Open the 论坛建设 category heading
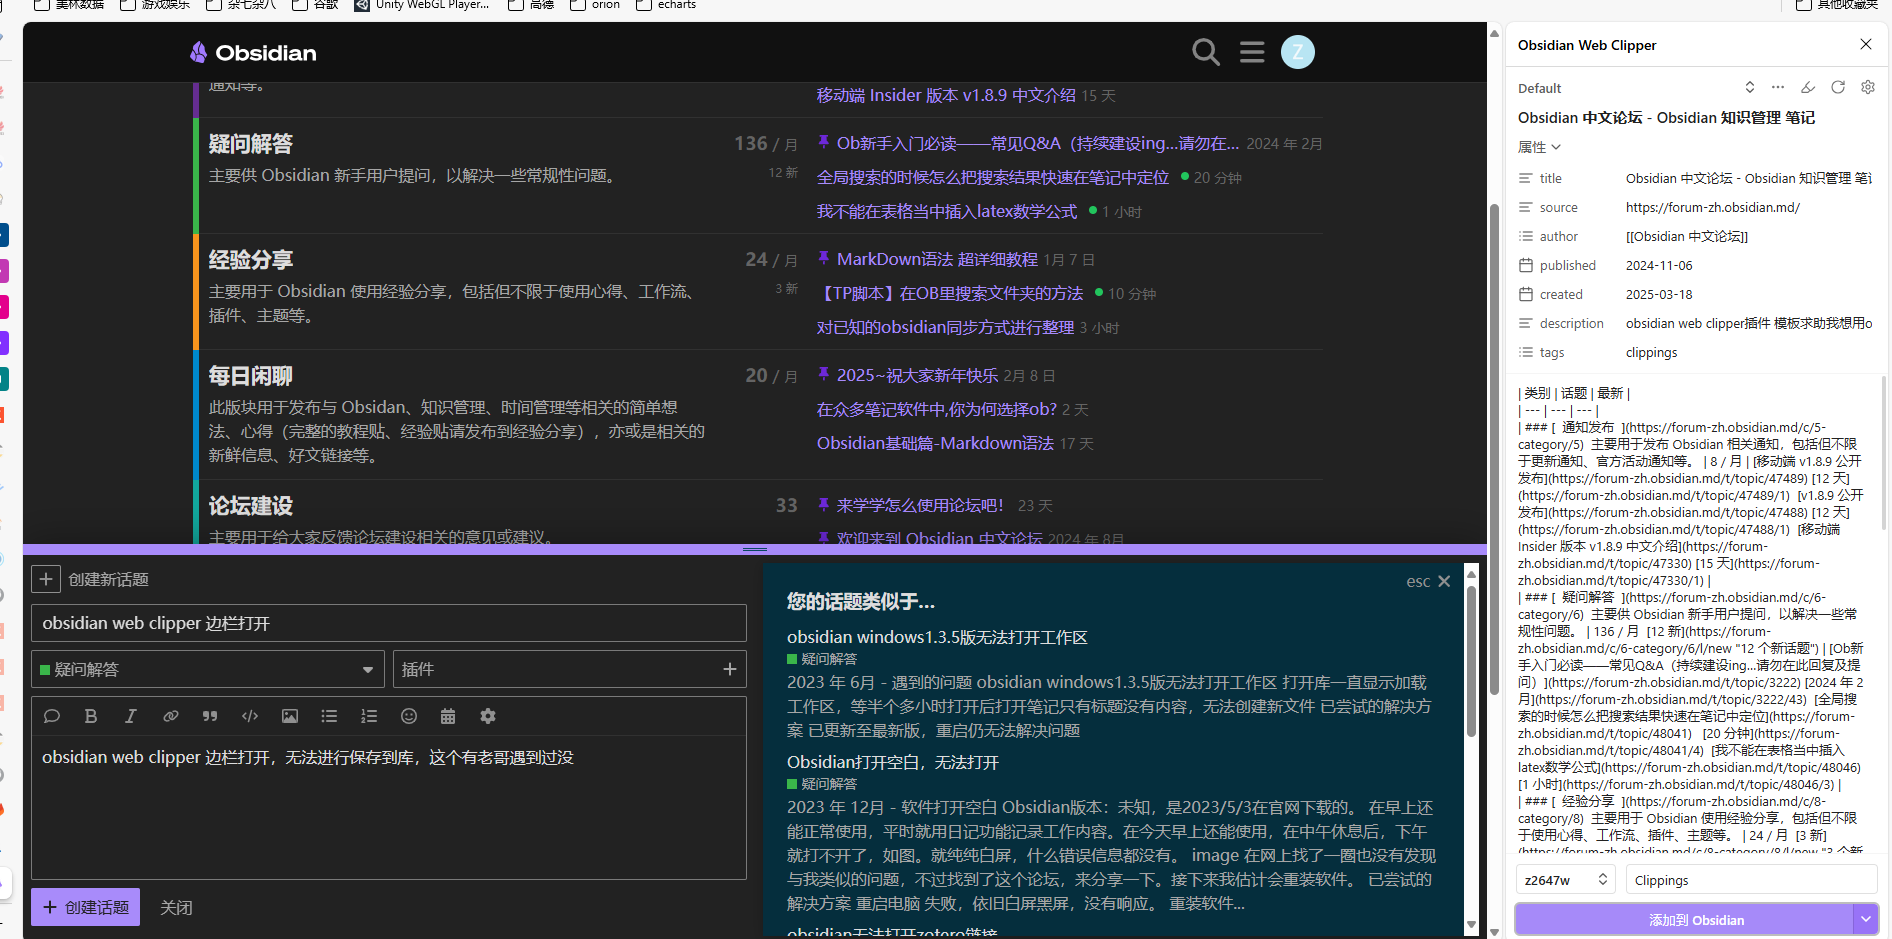The width and height of the screenshot is (1892, 939). (251, 506)
